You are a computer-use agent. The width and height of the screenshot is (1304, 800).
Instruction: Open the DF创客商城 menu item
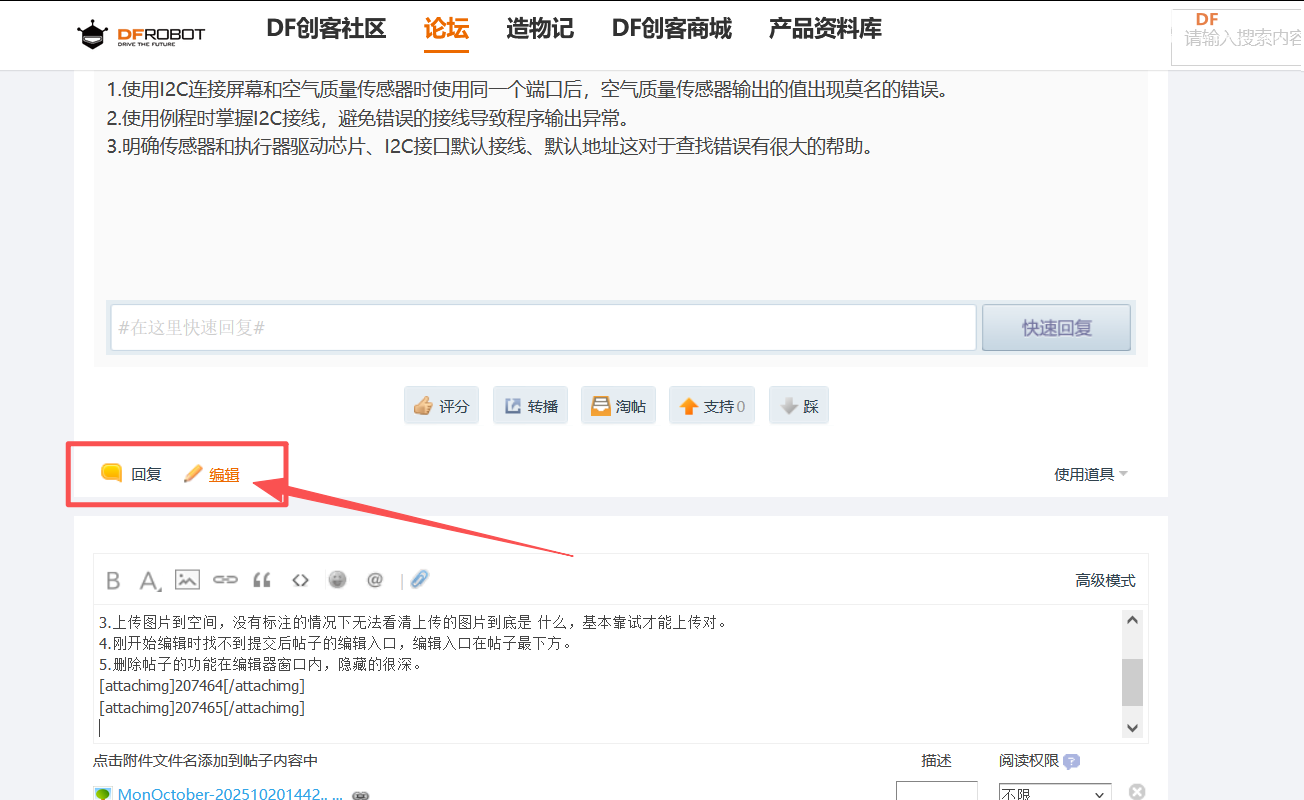[x=671, y=29]
